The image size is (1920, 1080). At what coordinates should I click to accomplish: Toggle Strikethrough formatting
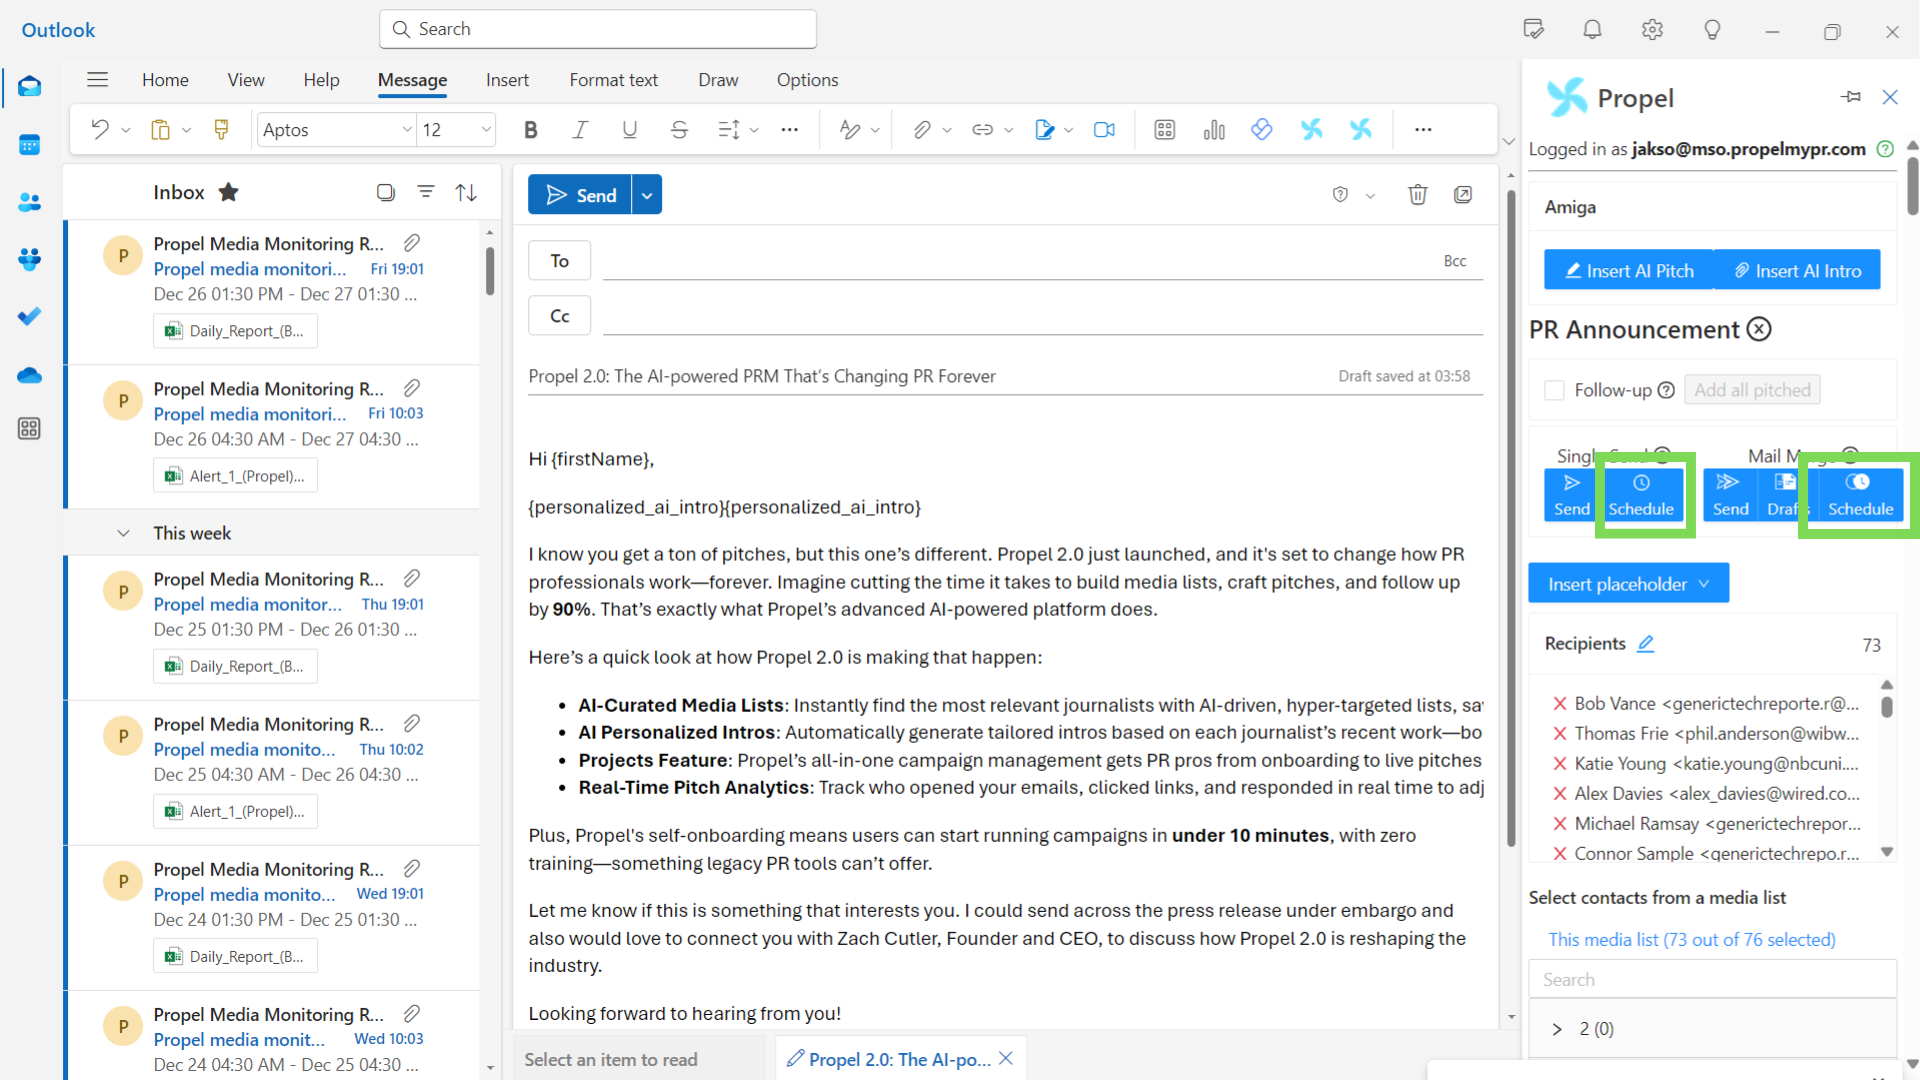point(679,129)
